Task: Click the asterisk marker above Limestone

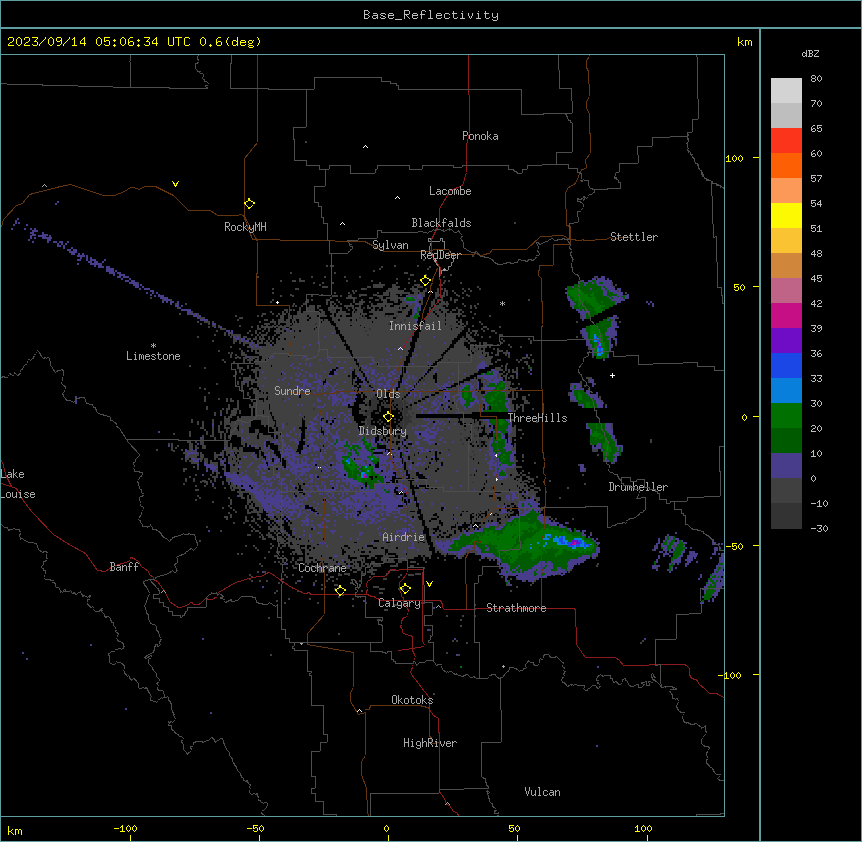Action: 153,346
